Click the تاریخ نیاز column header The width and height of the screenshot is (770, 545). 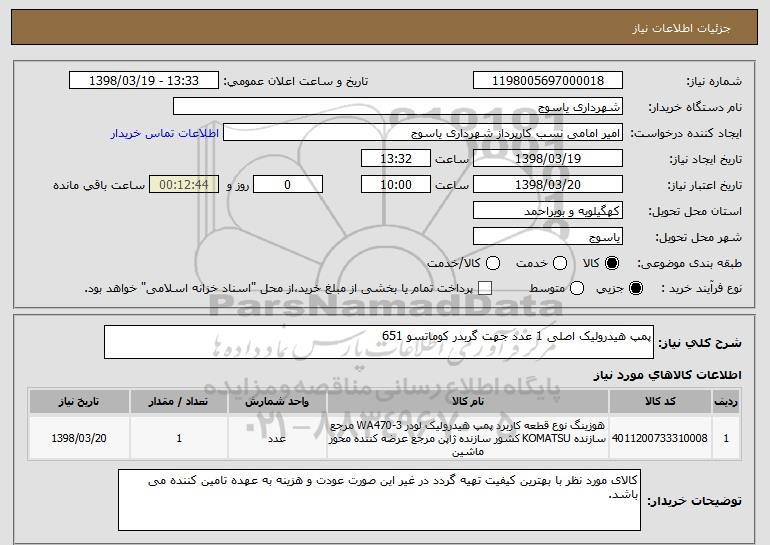tap(79, 402)
